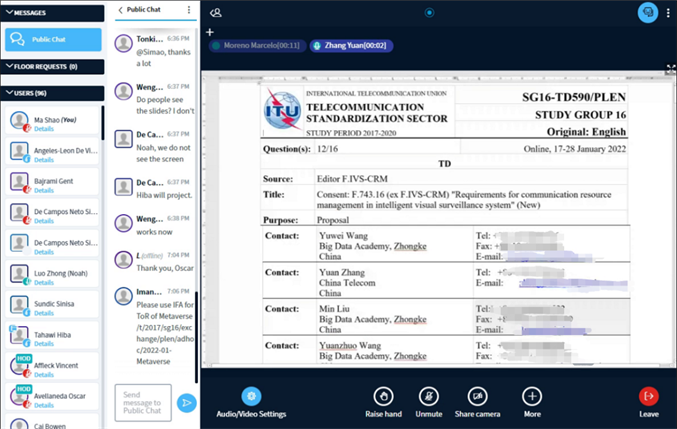This screenshot has height=429, width=677.
Task: Click the Raise hand icon
Action: point(383,396)
